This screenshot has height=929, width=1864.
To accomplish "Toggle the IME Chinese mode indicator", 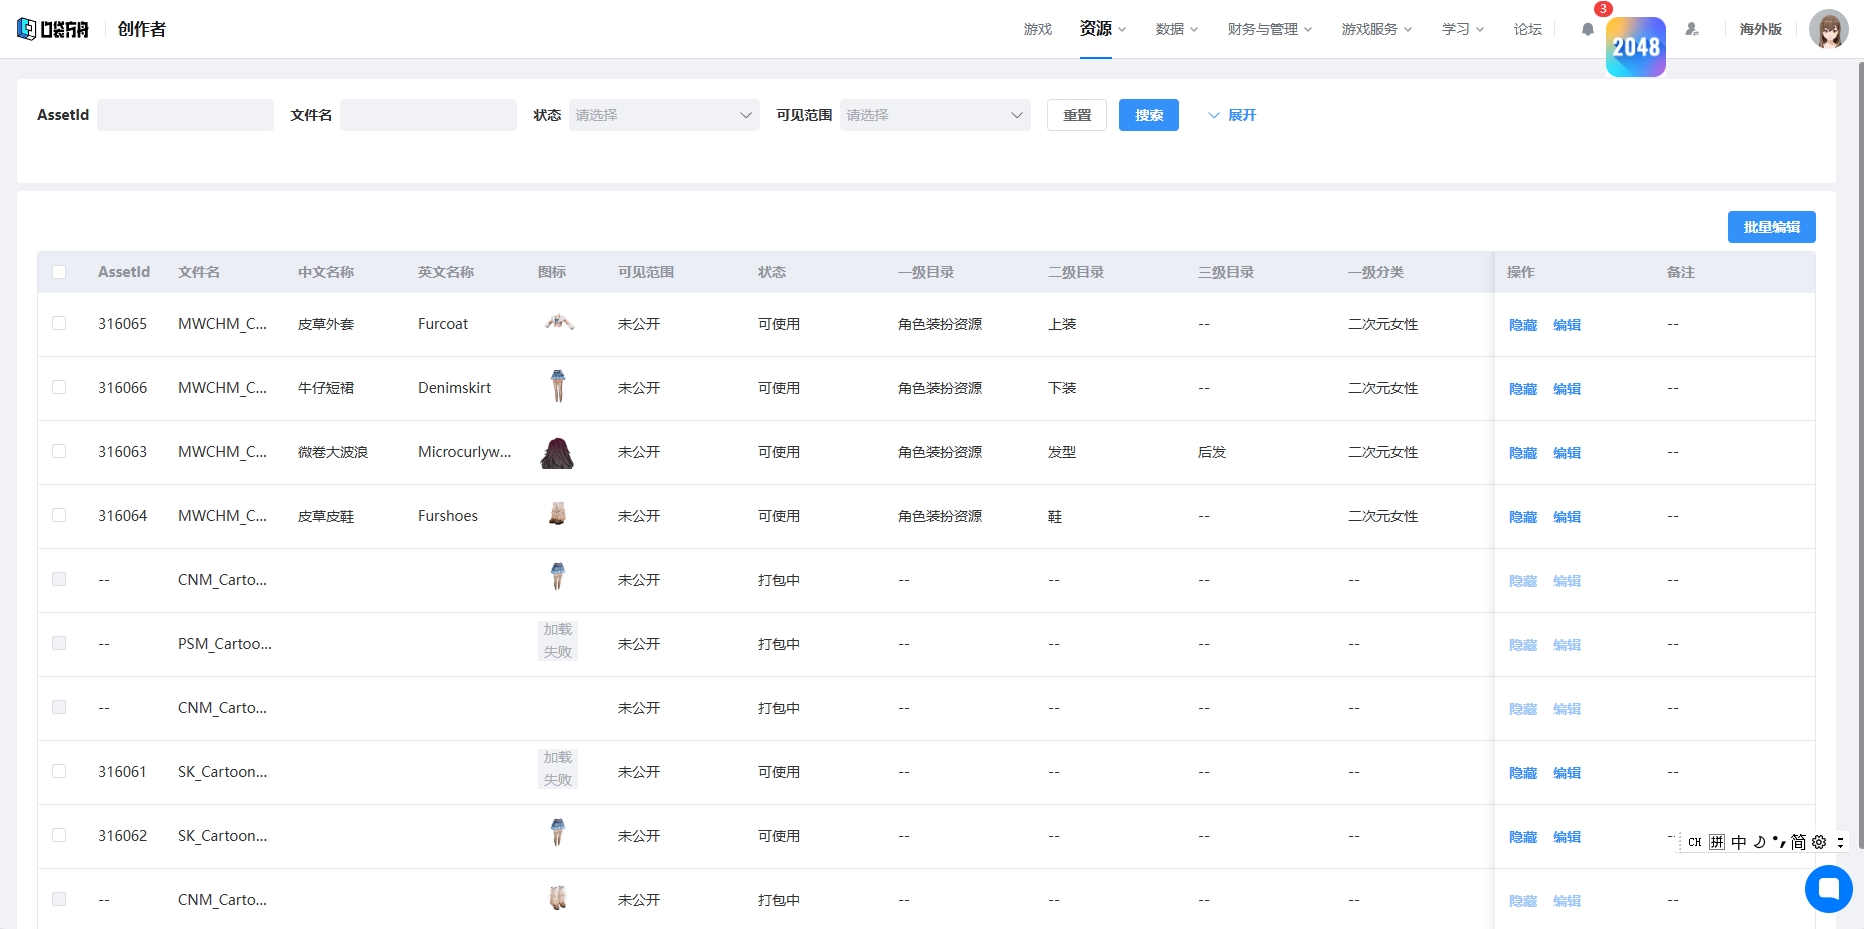I will pos(1739,842).
